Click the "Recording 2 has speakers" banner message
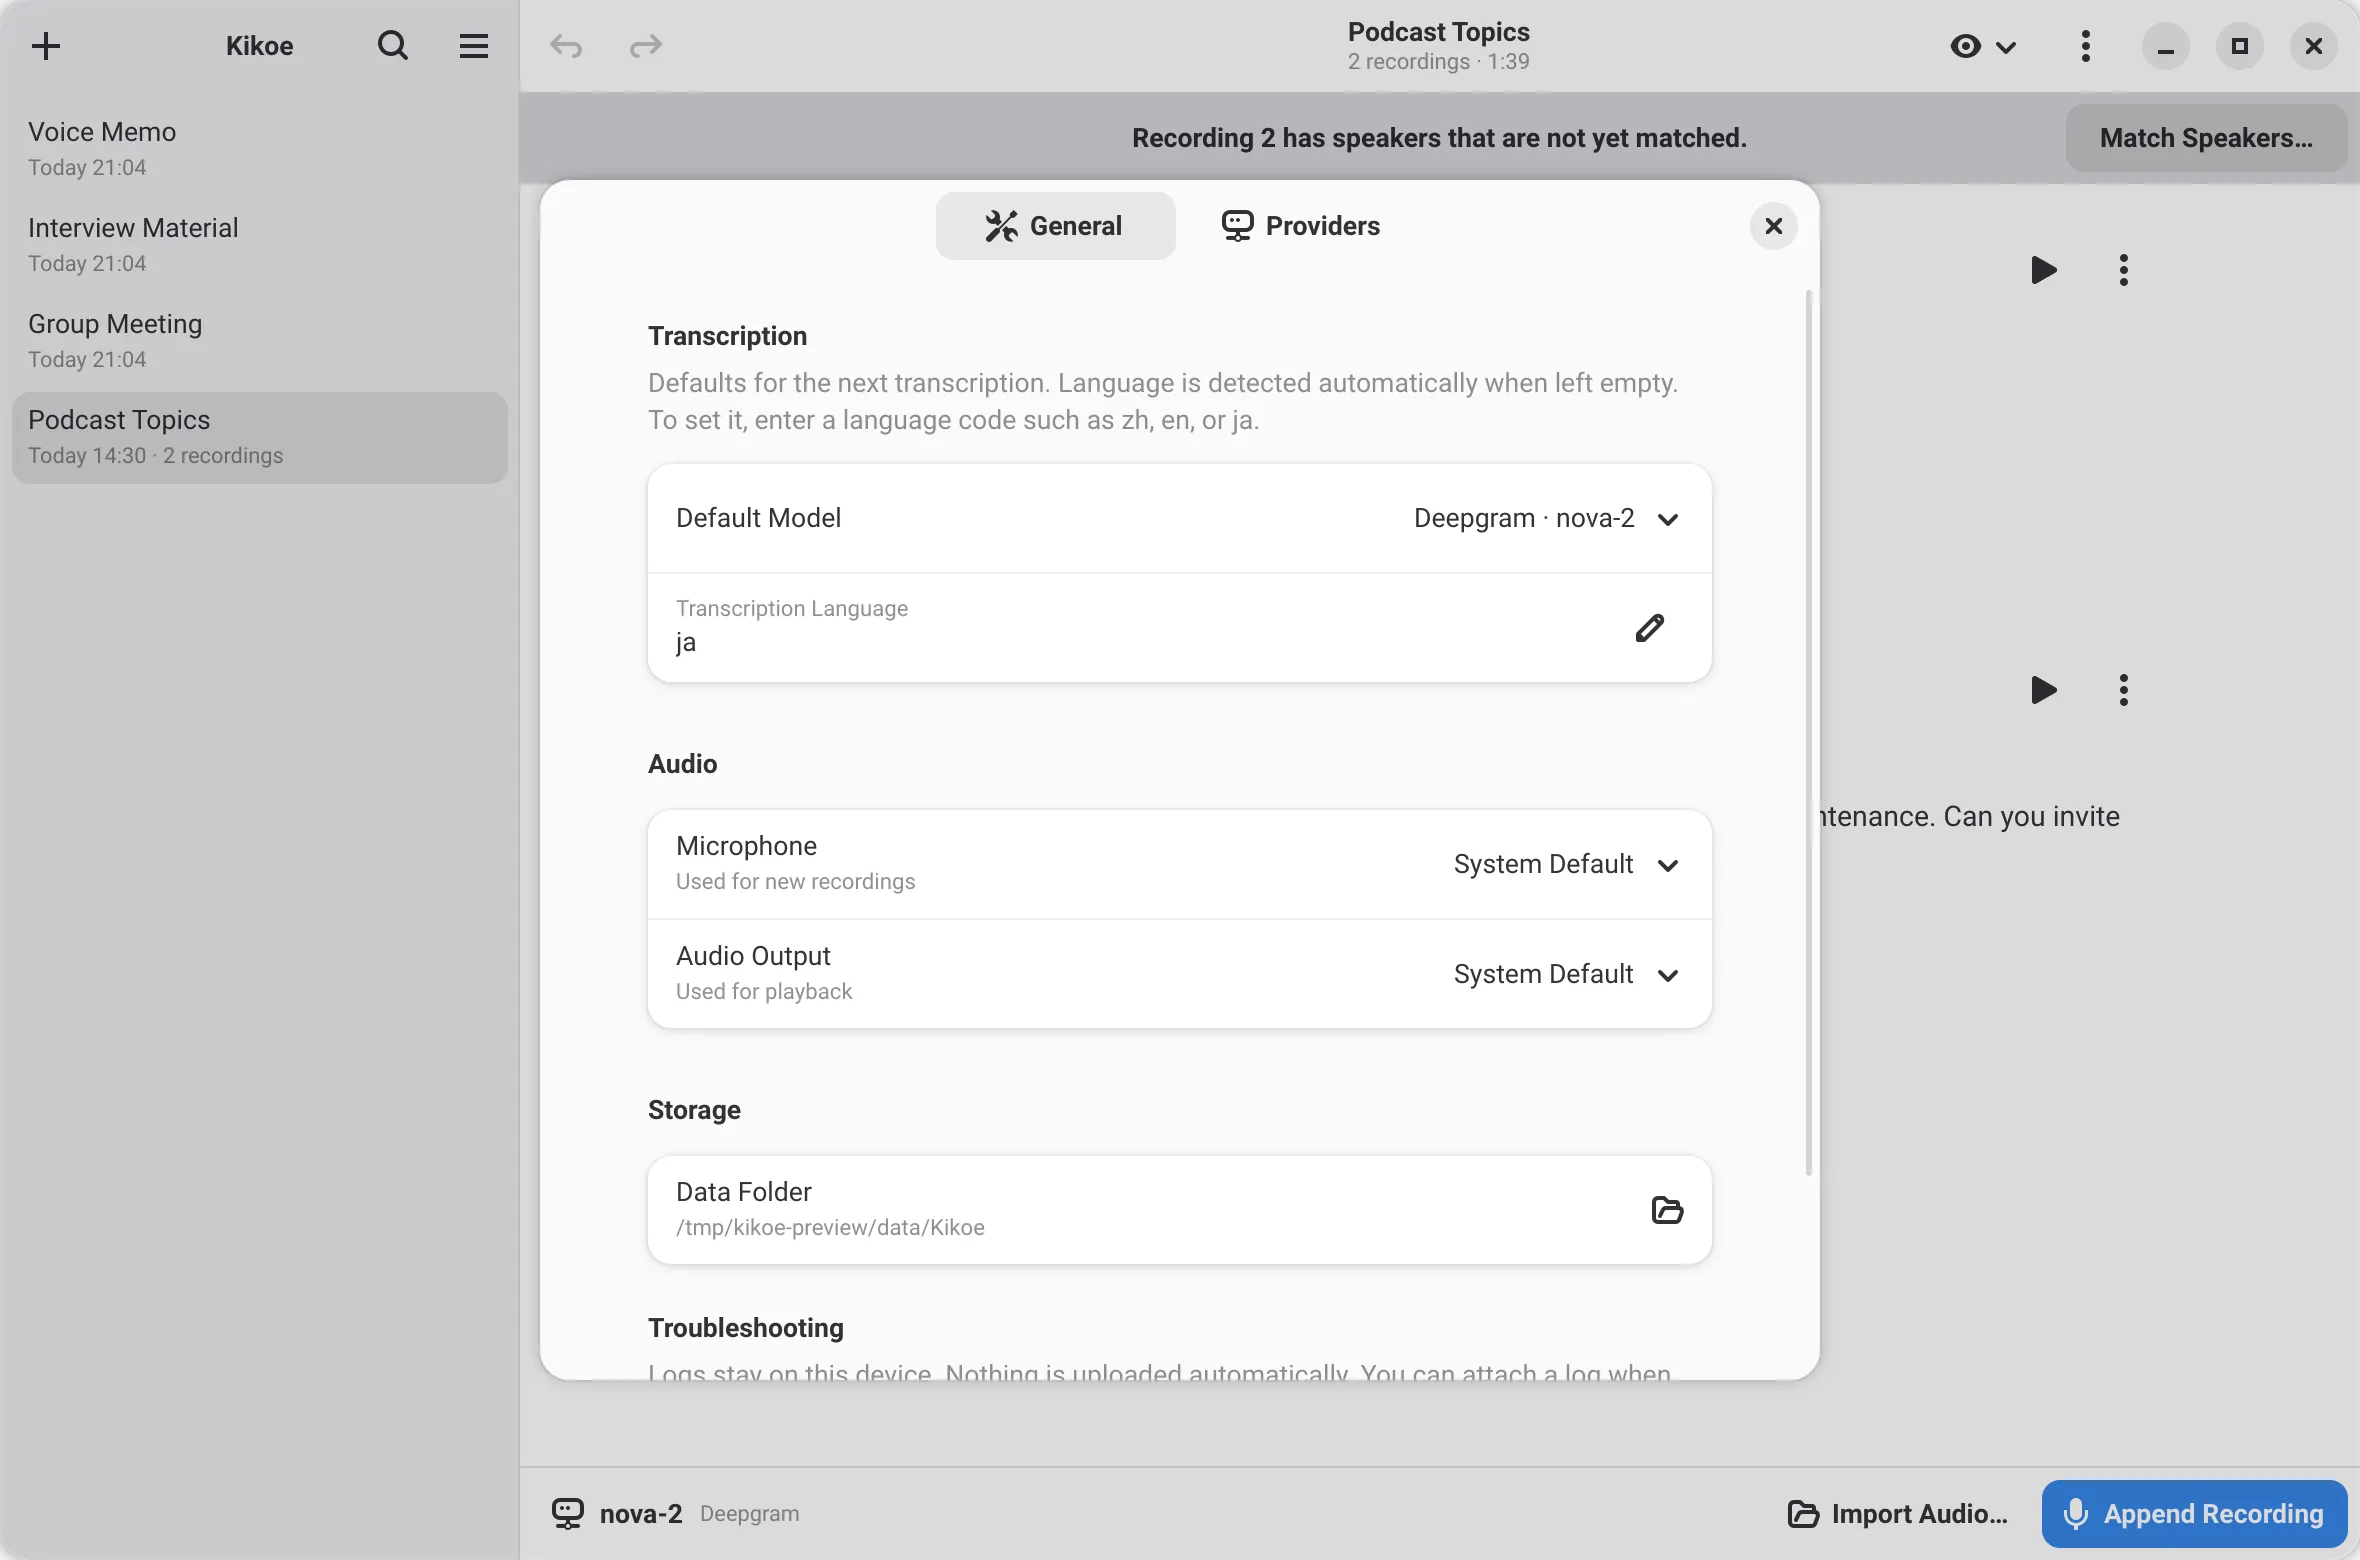Image resolution: width=2360 pixels, height=1560 pixels. 1439,138
